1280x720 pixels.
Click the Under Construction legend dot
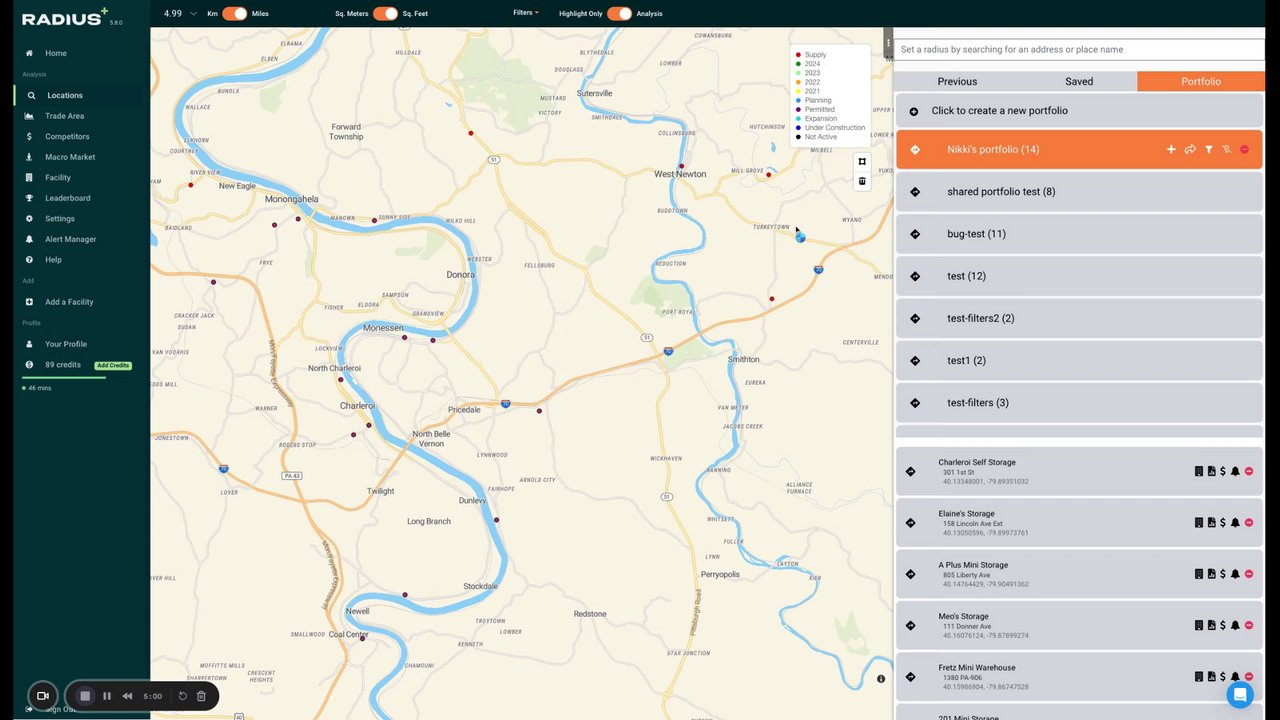click(798, 128)
